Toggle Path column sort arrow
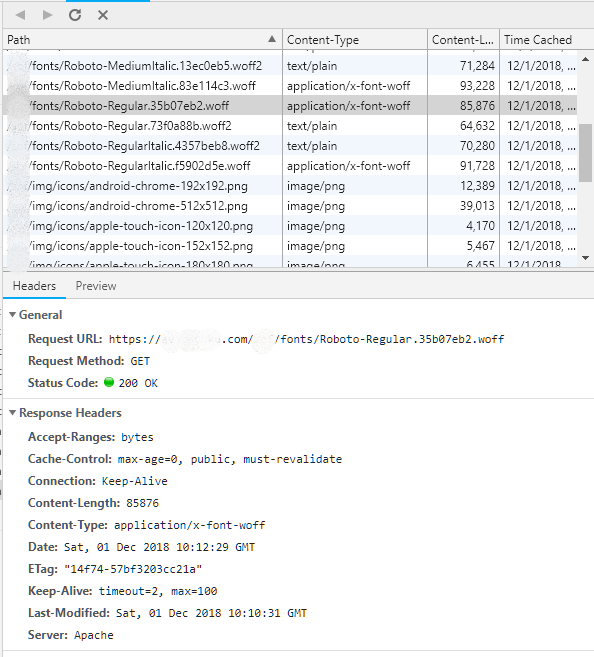 pos(272,39)
